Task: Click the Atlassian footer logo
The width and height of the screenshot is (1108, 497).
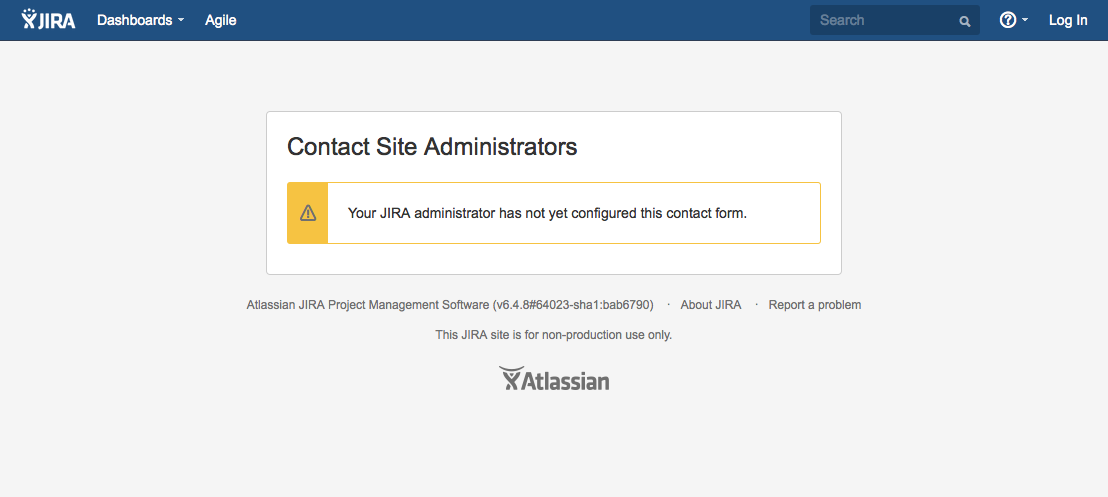Action: click(x=555, y=379)
